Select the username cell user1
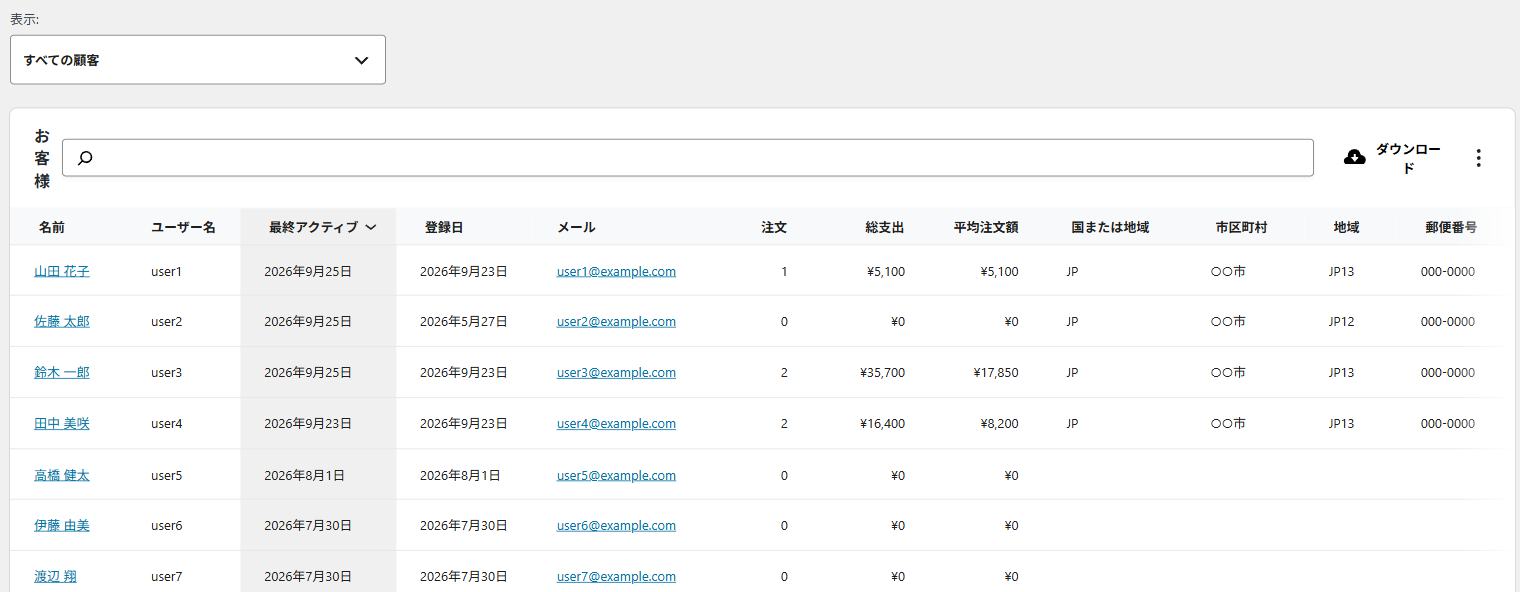Screen dimensions: 1520x592 pyautogui.click(x=166, y=271)
